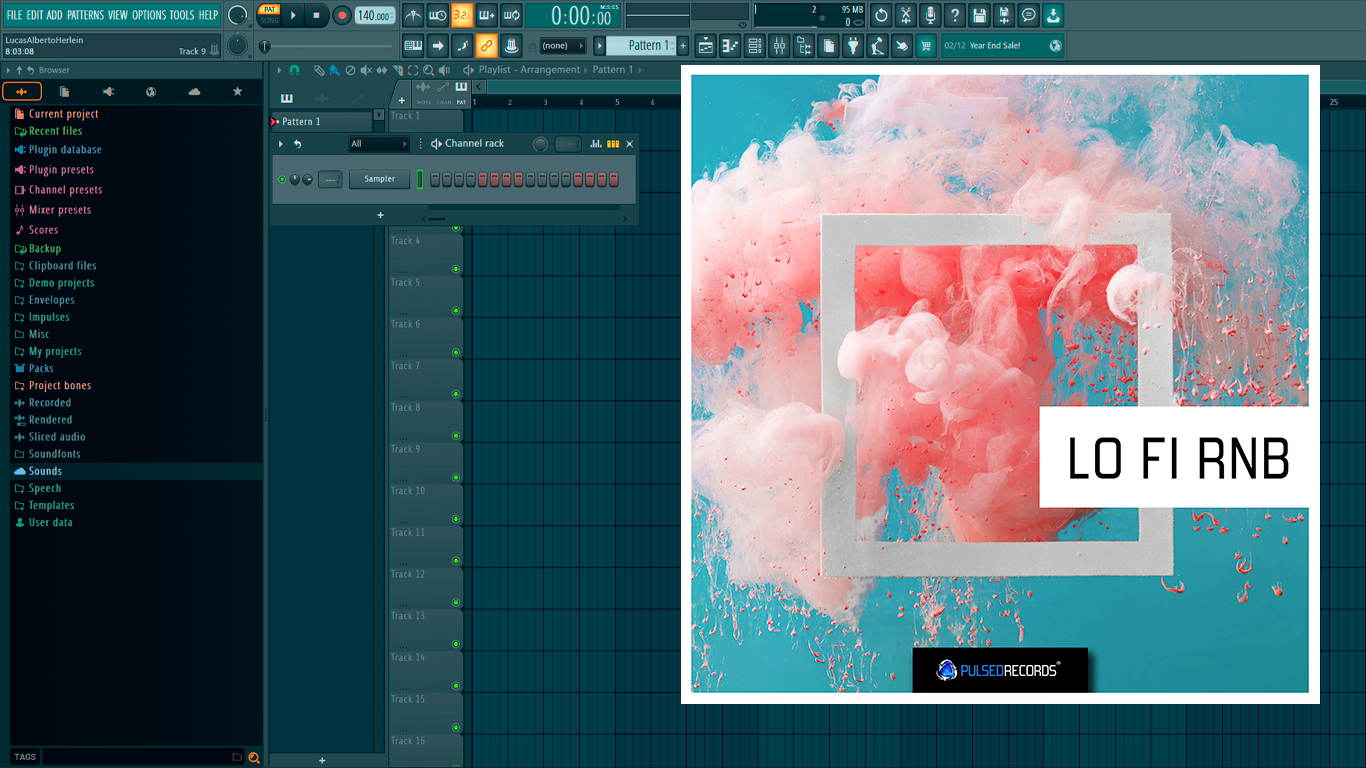
Task: Add a channel with rack plus button
Action: [x=380, y=215]
